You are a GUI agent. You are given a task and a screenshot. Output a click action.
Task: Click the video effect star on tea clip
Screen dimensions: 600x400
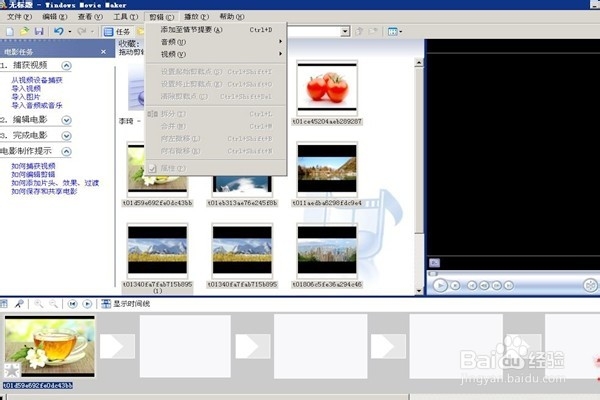pyautogui.click(x=12, y=370)
